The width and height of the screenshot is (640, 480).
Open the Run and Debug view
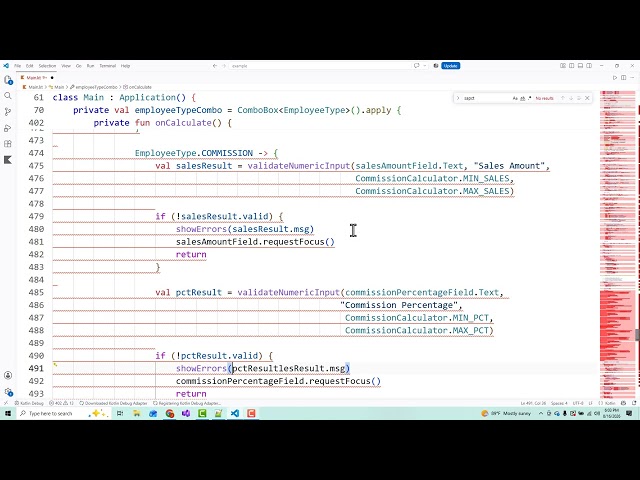coord(8,128)
